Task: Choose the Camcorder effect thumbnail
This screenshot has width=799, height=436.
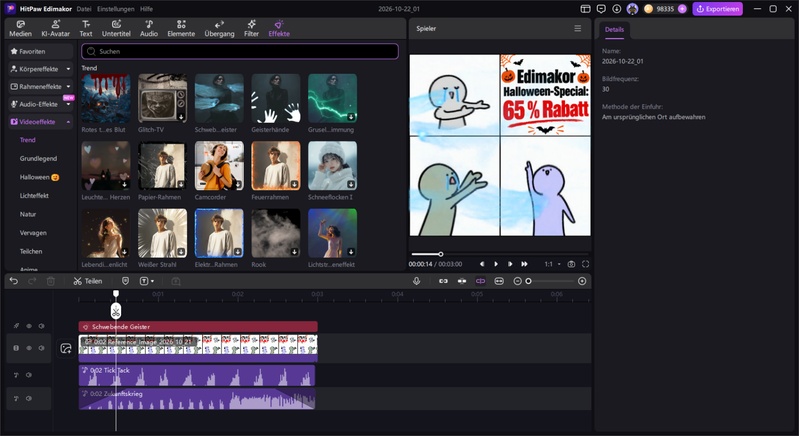Action: 219,166
